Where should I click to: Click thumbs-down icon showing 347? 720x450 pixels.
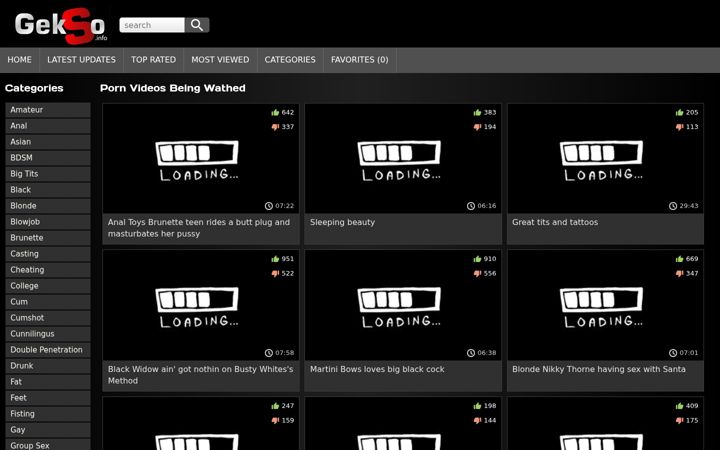tap(679, 274)
